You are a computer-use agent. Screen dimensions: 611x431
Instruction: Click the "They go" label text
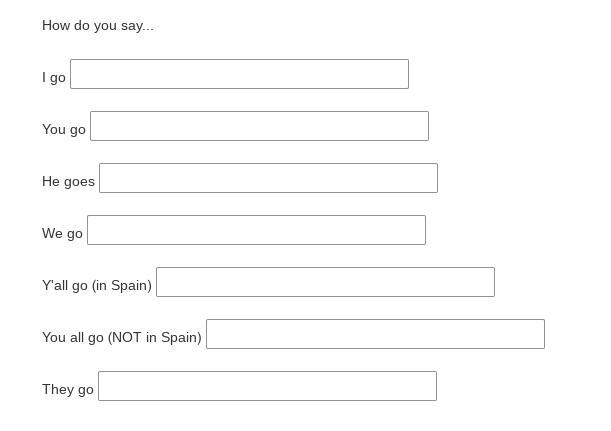click(68, 389)
